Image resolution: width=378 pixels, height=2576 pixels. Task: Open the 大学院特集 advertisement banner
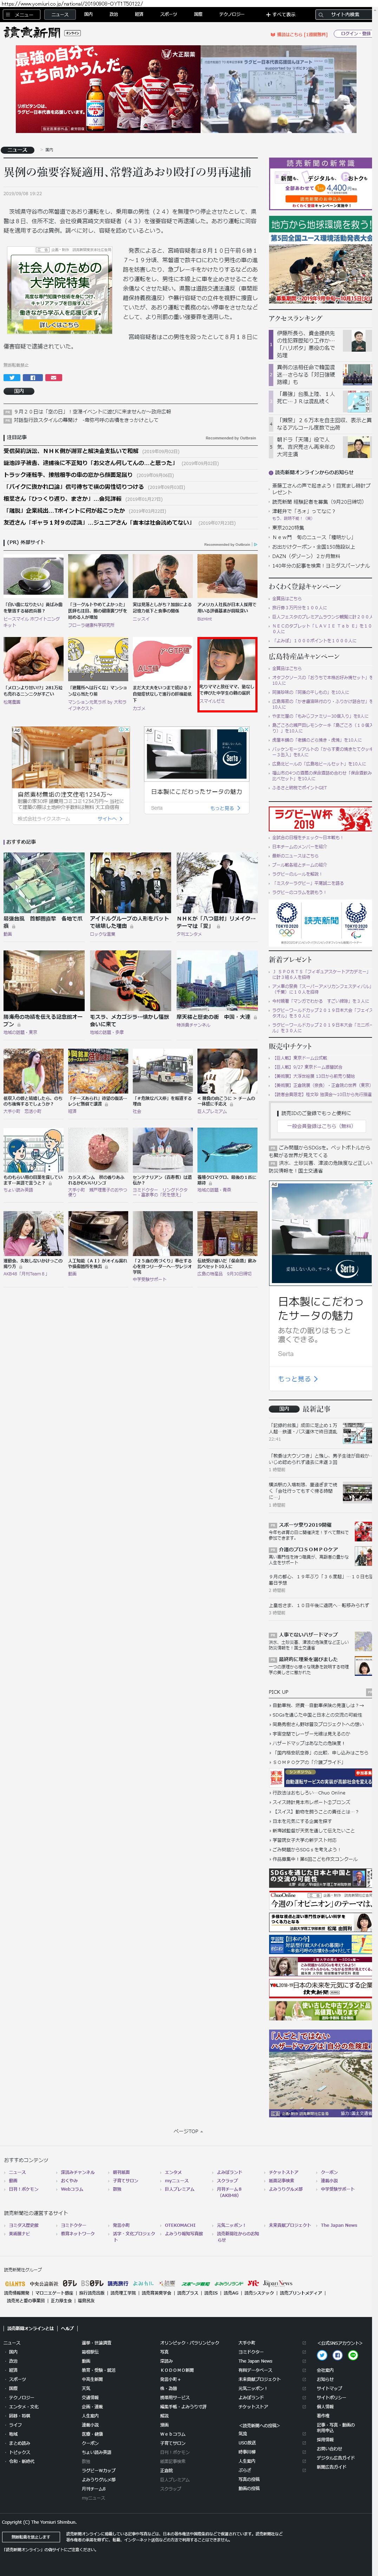pyautogui.click(x=60, y=290)
